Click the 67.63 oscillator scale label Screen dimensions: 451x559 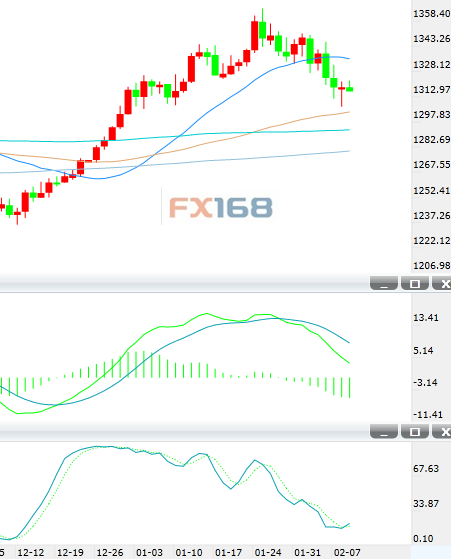pos(426,468)
